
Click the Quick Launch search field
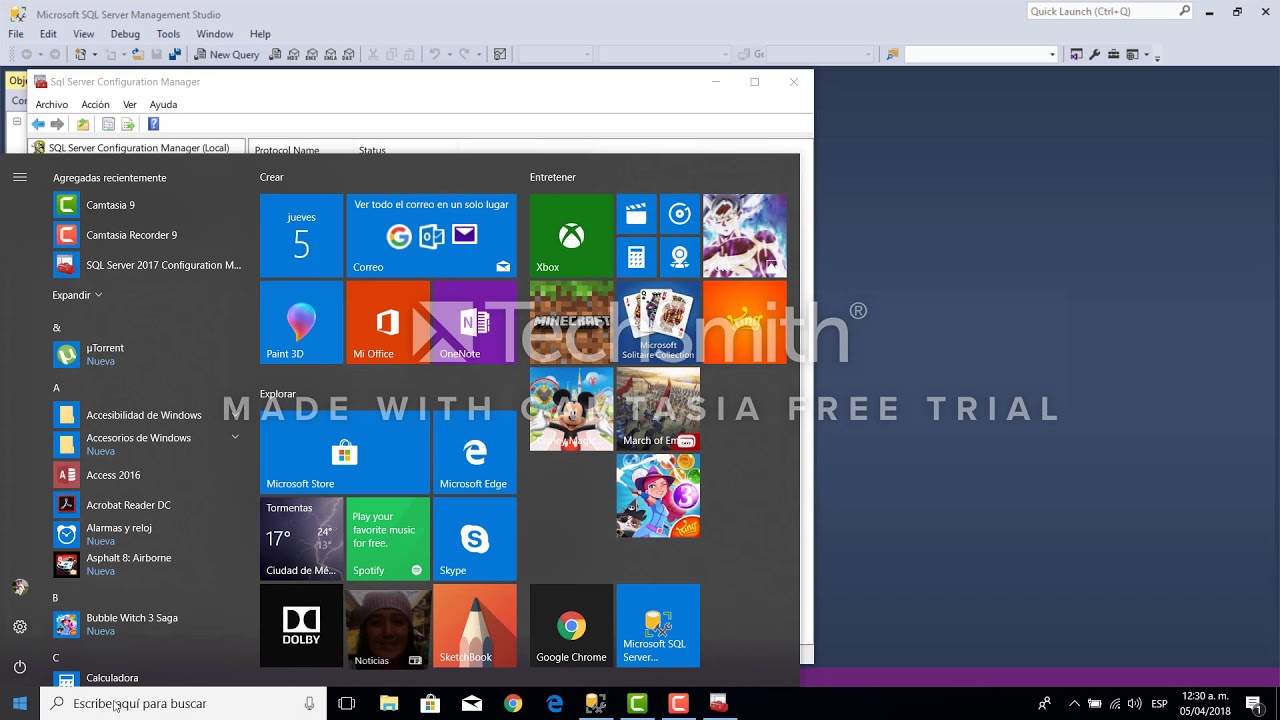(1110, 12)
